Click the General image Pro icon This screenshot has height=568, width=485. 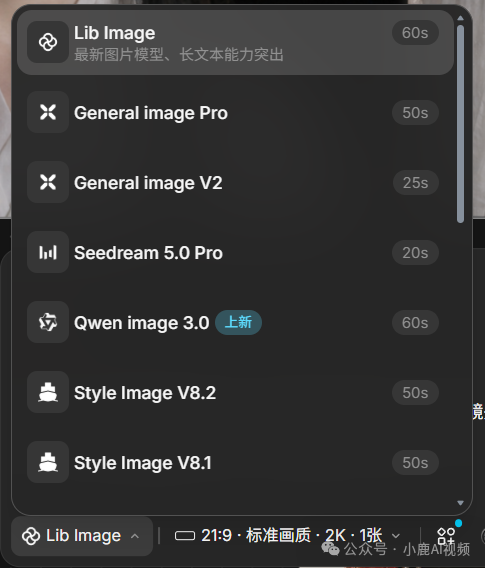48,112
